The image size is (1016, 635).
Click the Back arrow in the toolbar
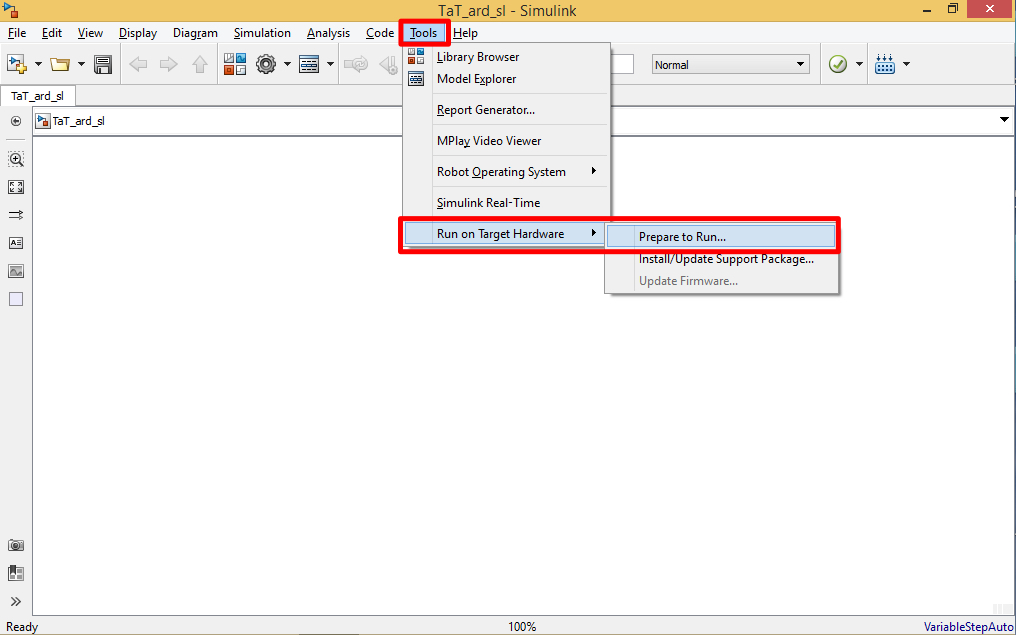pos(138,64)
